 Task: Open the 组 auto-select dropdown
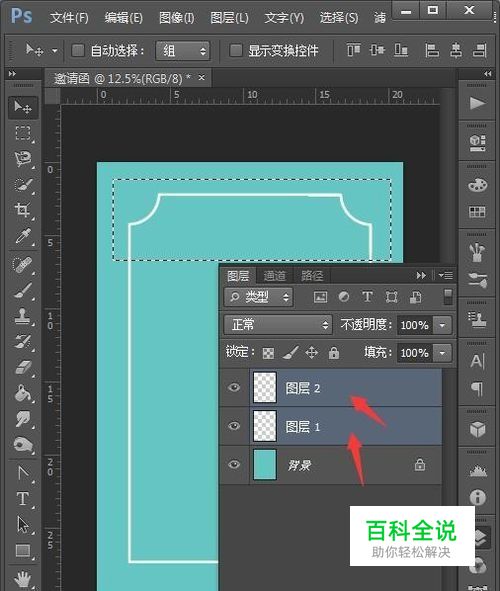(x=183, y=51)
